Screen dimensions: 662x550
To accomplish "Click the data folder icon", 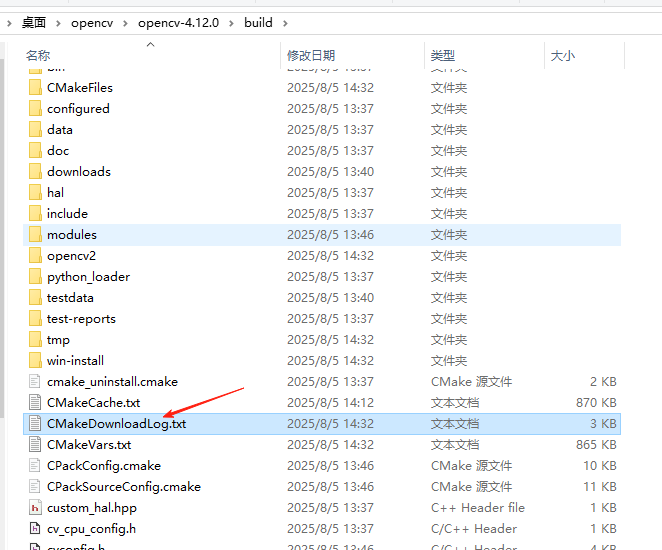I will [x=35, y=130].
